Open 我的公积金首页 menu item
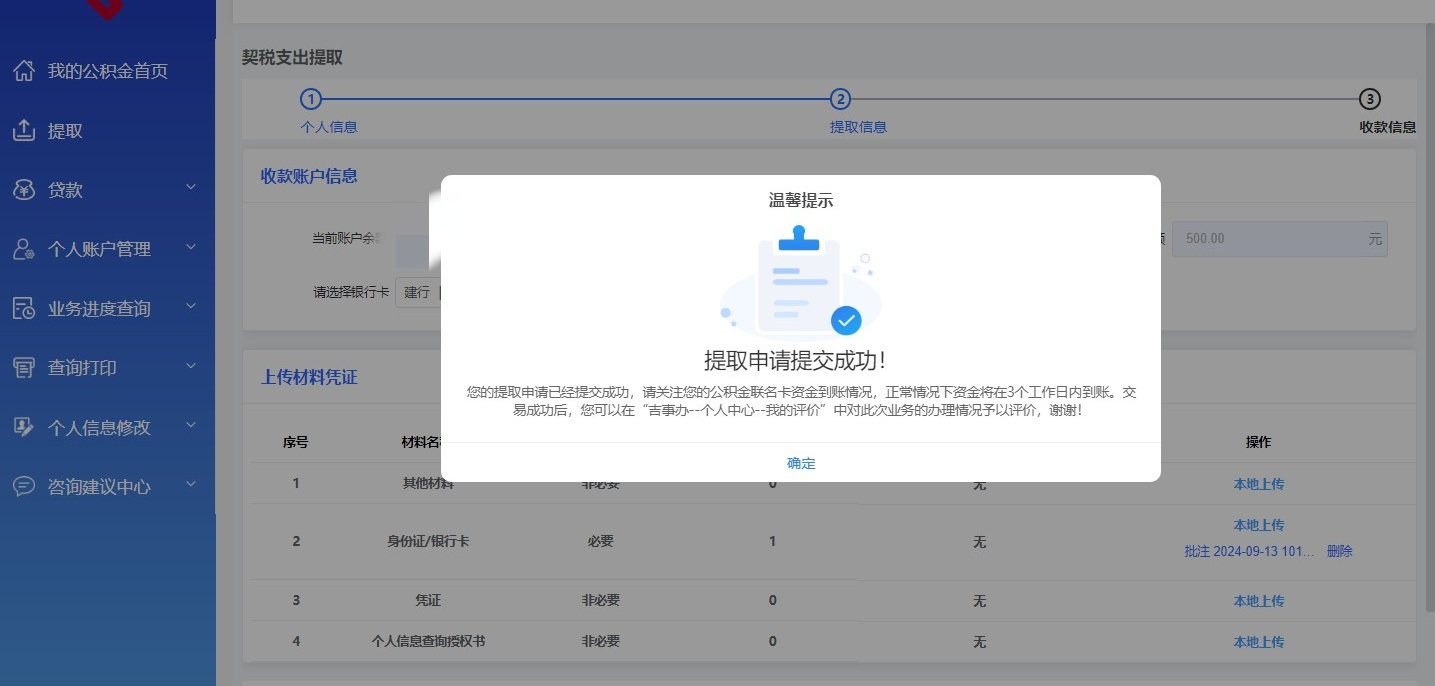This screenshot has height=686, width=1435. (x=107, y=71)
